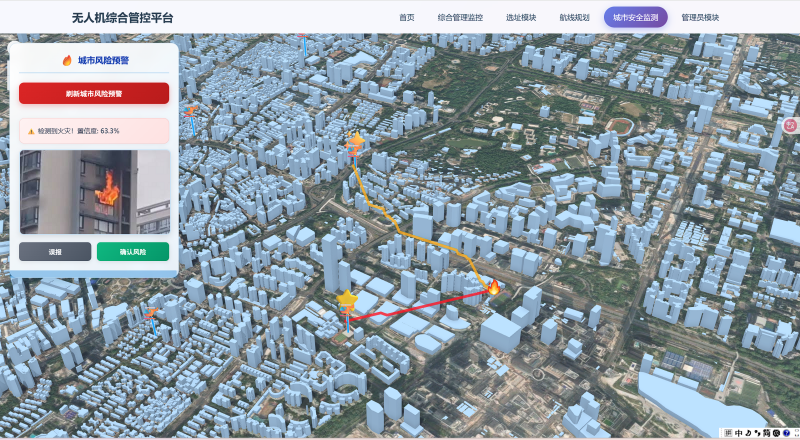Toggle the IME 简 simplified/traditional switch
This screenshot has width=800, height=440.
[767, 433]
